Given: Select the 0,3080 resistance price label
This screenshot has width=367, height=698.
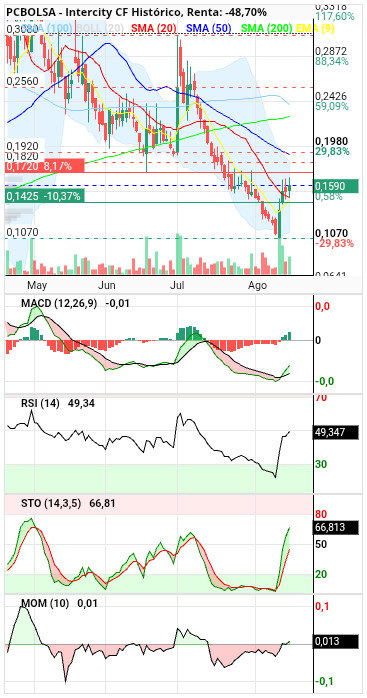Looking at the screenshot, I should pos(22,29).
